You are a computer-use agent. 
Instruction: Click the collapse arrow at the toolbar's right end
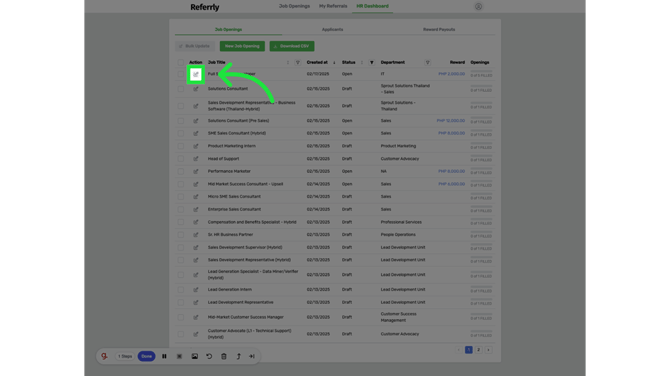point(252,356)
